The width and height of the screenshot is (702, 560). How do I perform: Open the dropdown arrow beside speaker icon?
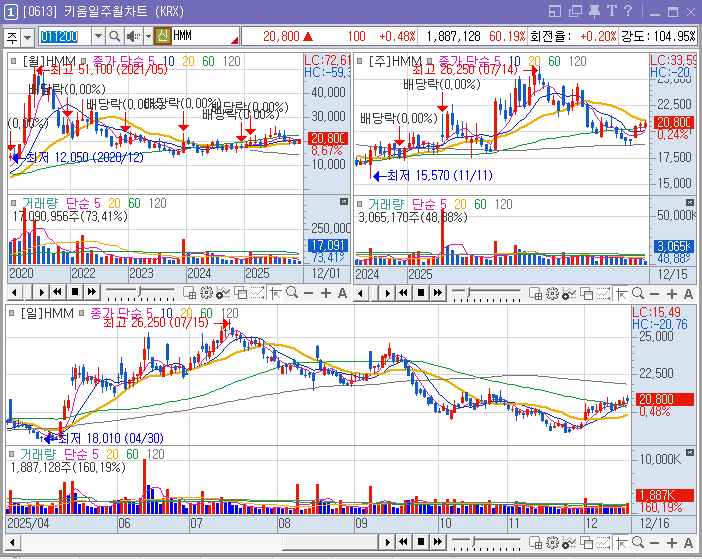148,36
